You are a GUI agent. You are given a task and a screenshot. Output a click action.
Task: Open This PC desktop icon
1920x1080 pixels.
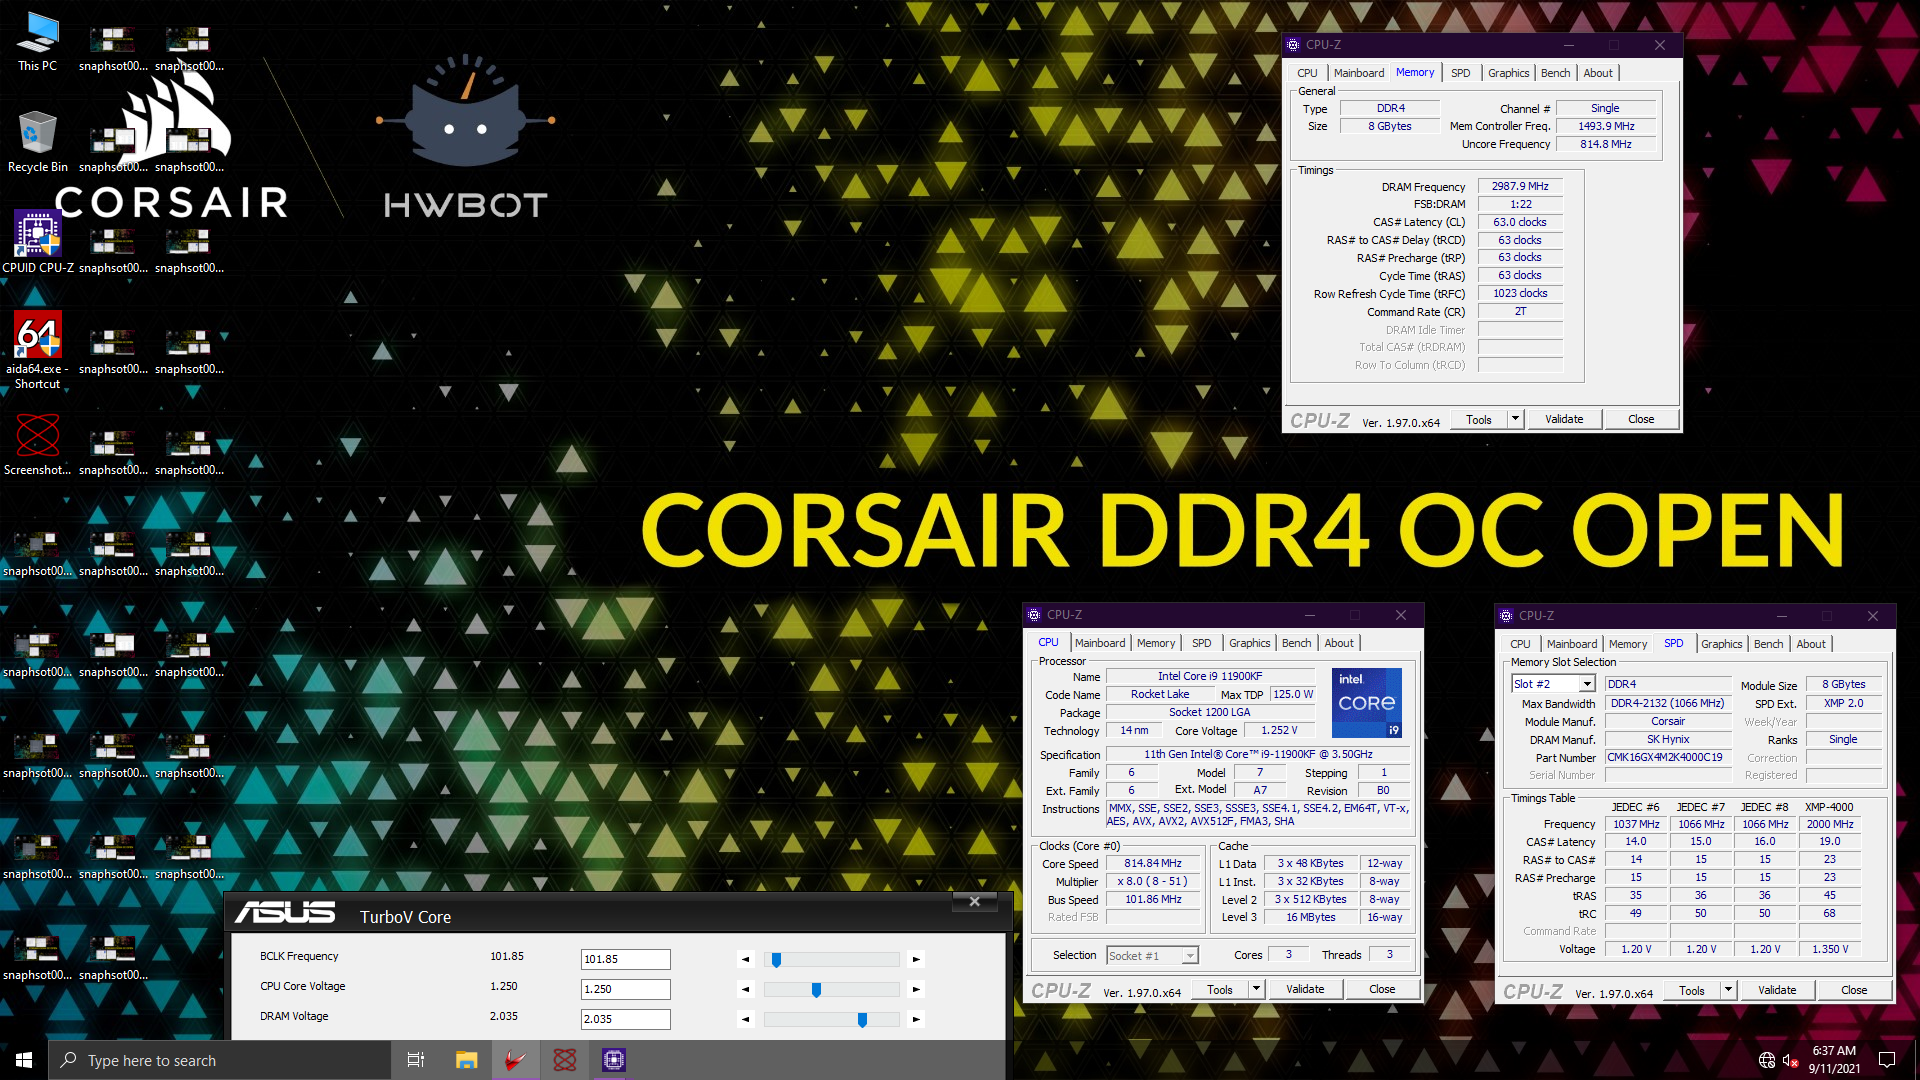[37, 42]
